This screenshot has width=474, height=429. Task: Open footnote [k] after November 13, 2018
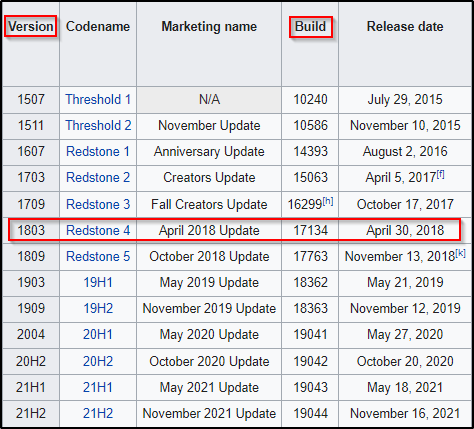(x=460, y=253)
